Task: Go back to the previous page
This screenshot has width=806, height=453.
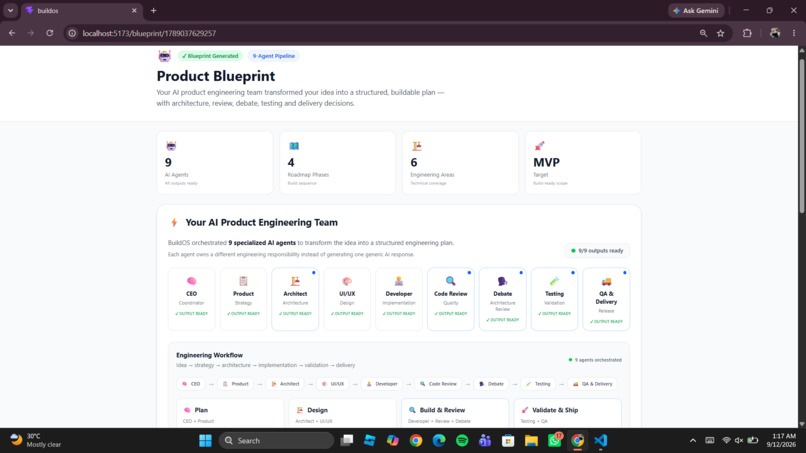Action: point(12,33)
